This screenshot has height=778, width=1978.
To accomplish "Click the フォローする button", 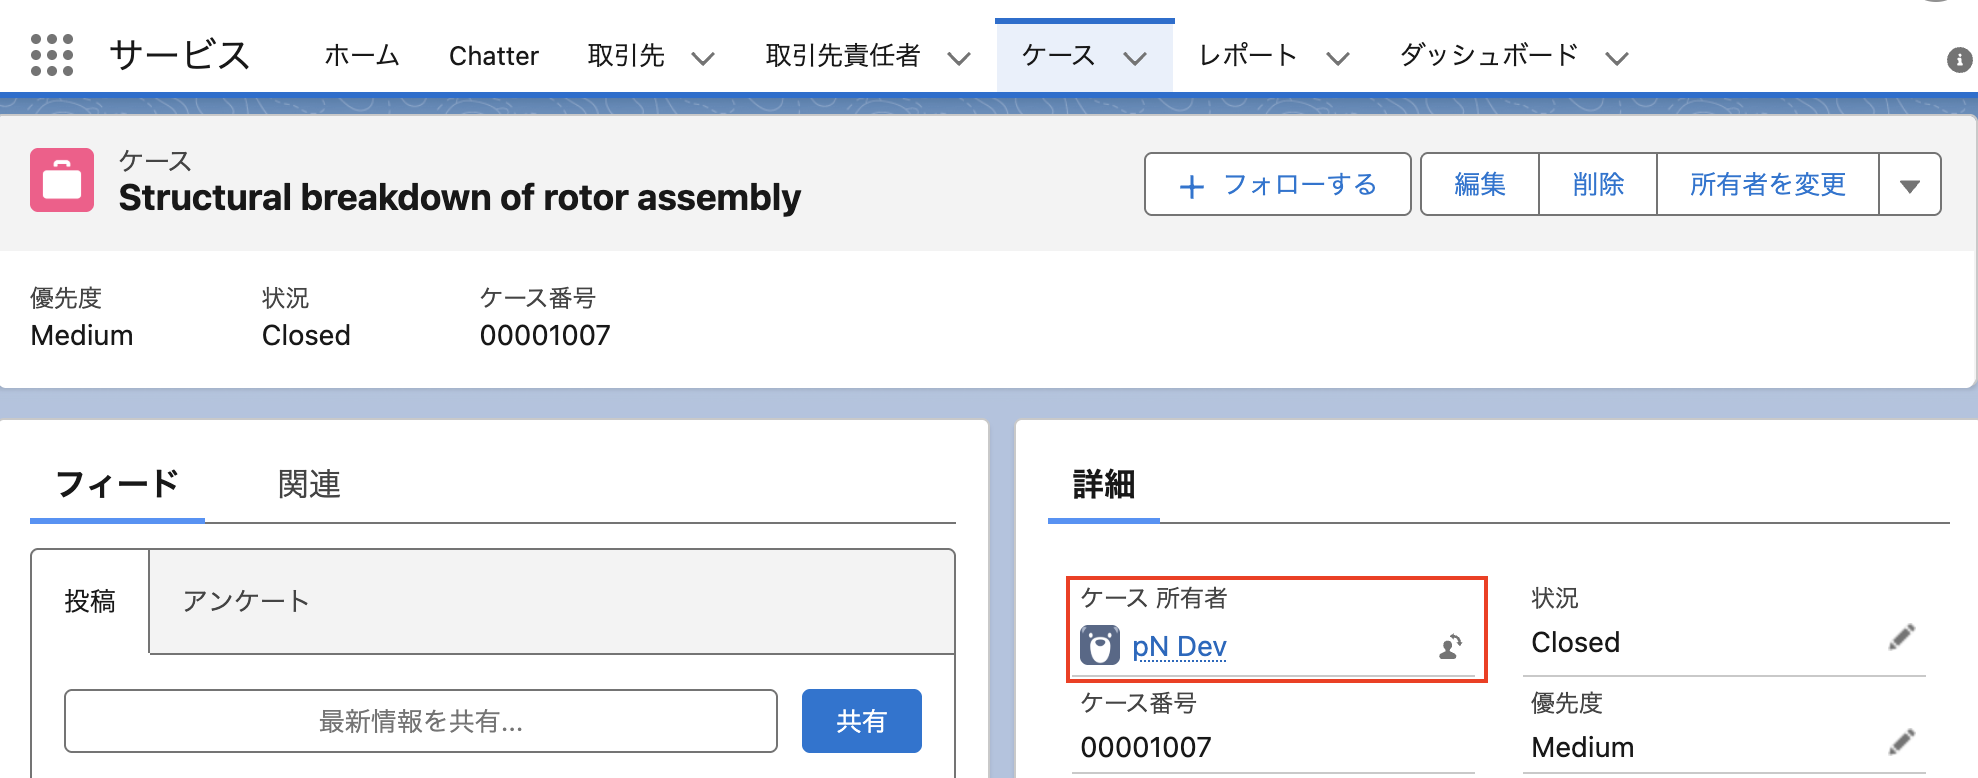I will (1278, 184).
